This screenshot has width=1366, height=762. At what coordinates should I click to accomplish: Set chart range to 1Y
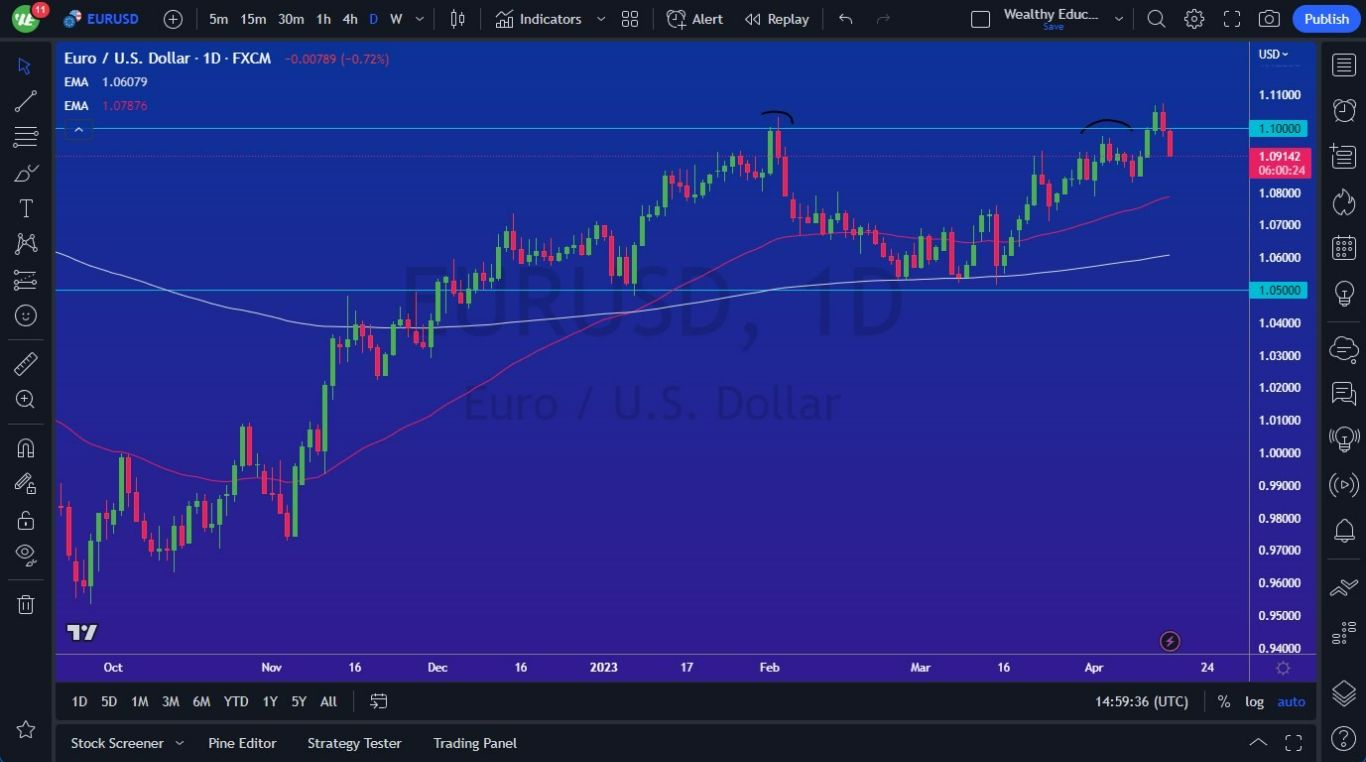tap(269, 701)
